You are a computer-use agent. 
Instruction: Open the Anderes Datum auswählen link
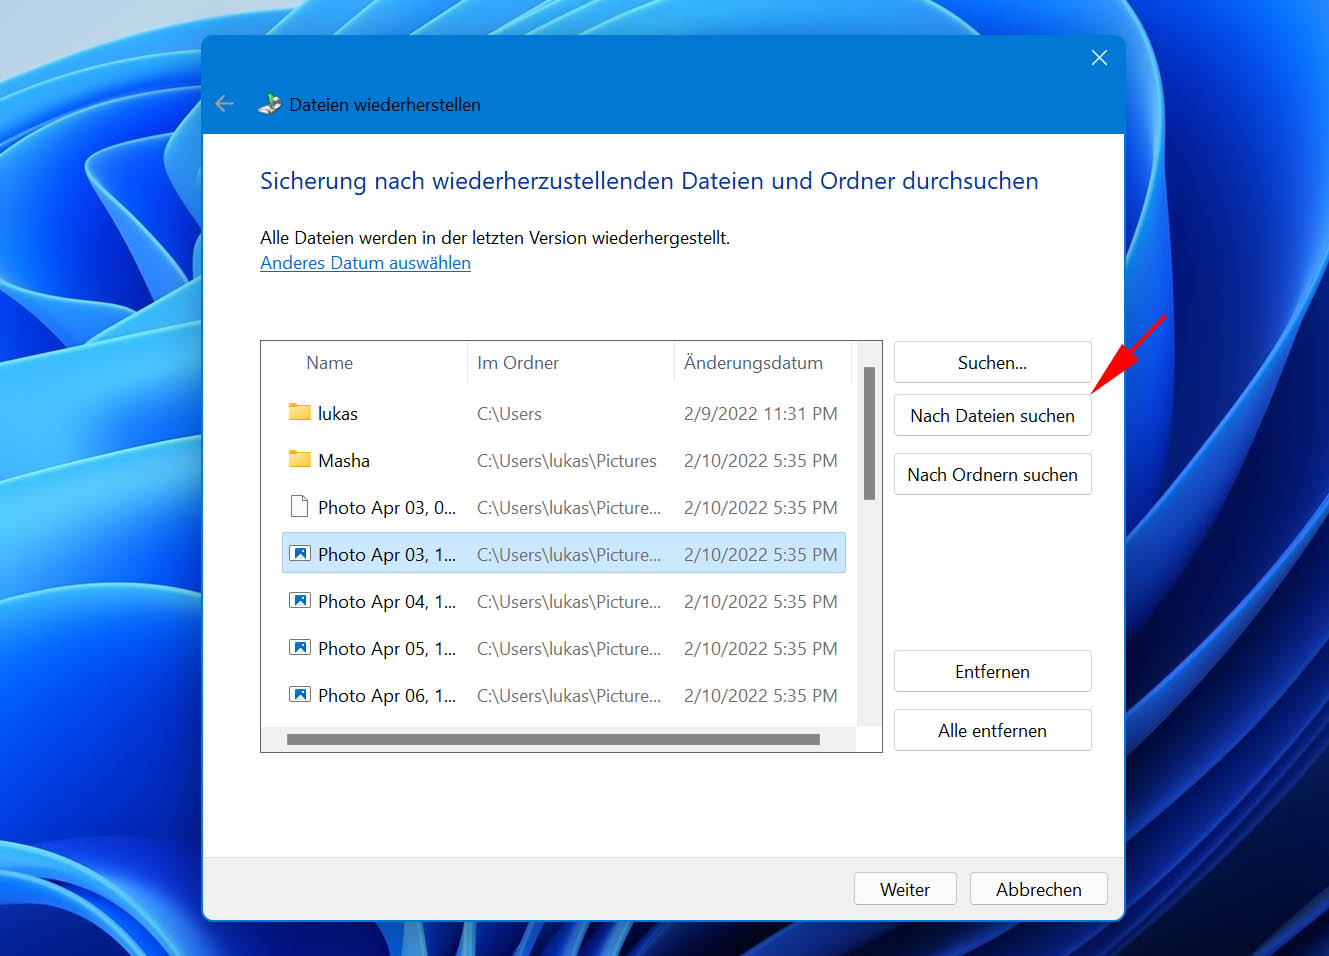[x=365, y=263]
